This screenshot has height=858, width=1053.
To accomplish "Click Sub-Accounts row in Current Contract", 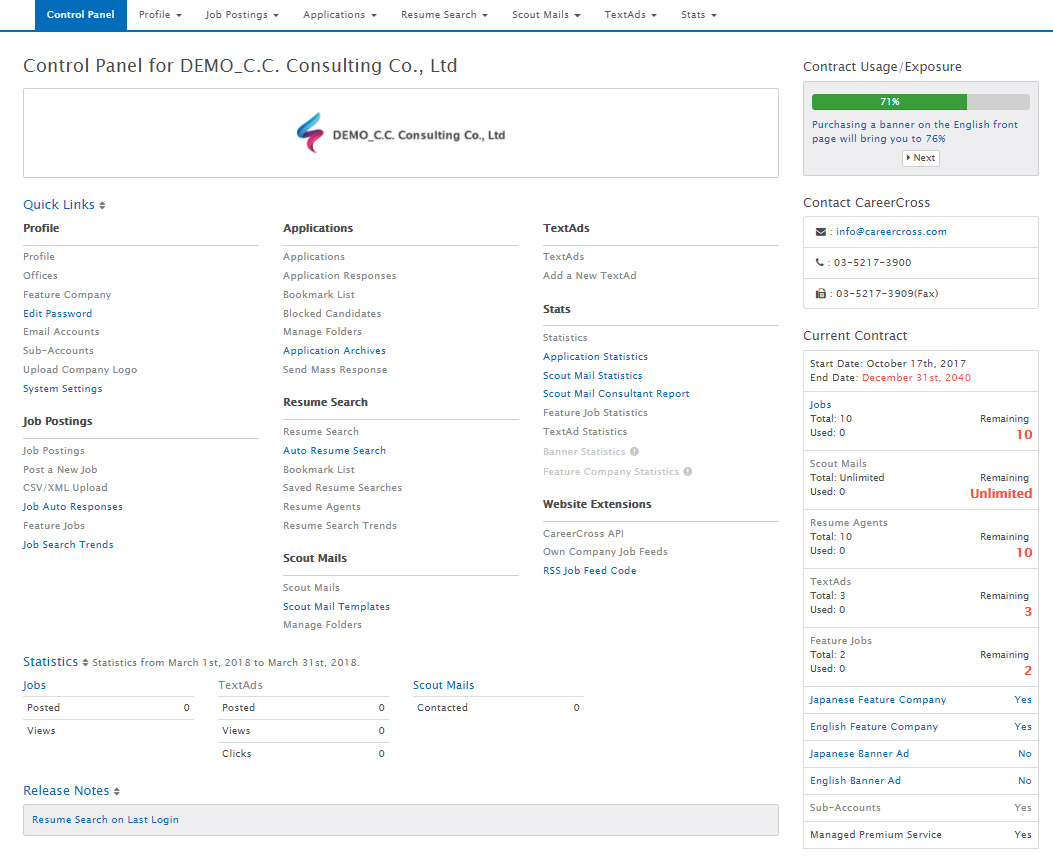I will tap(921, 808).
